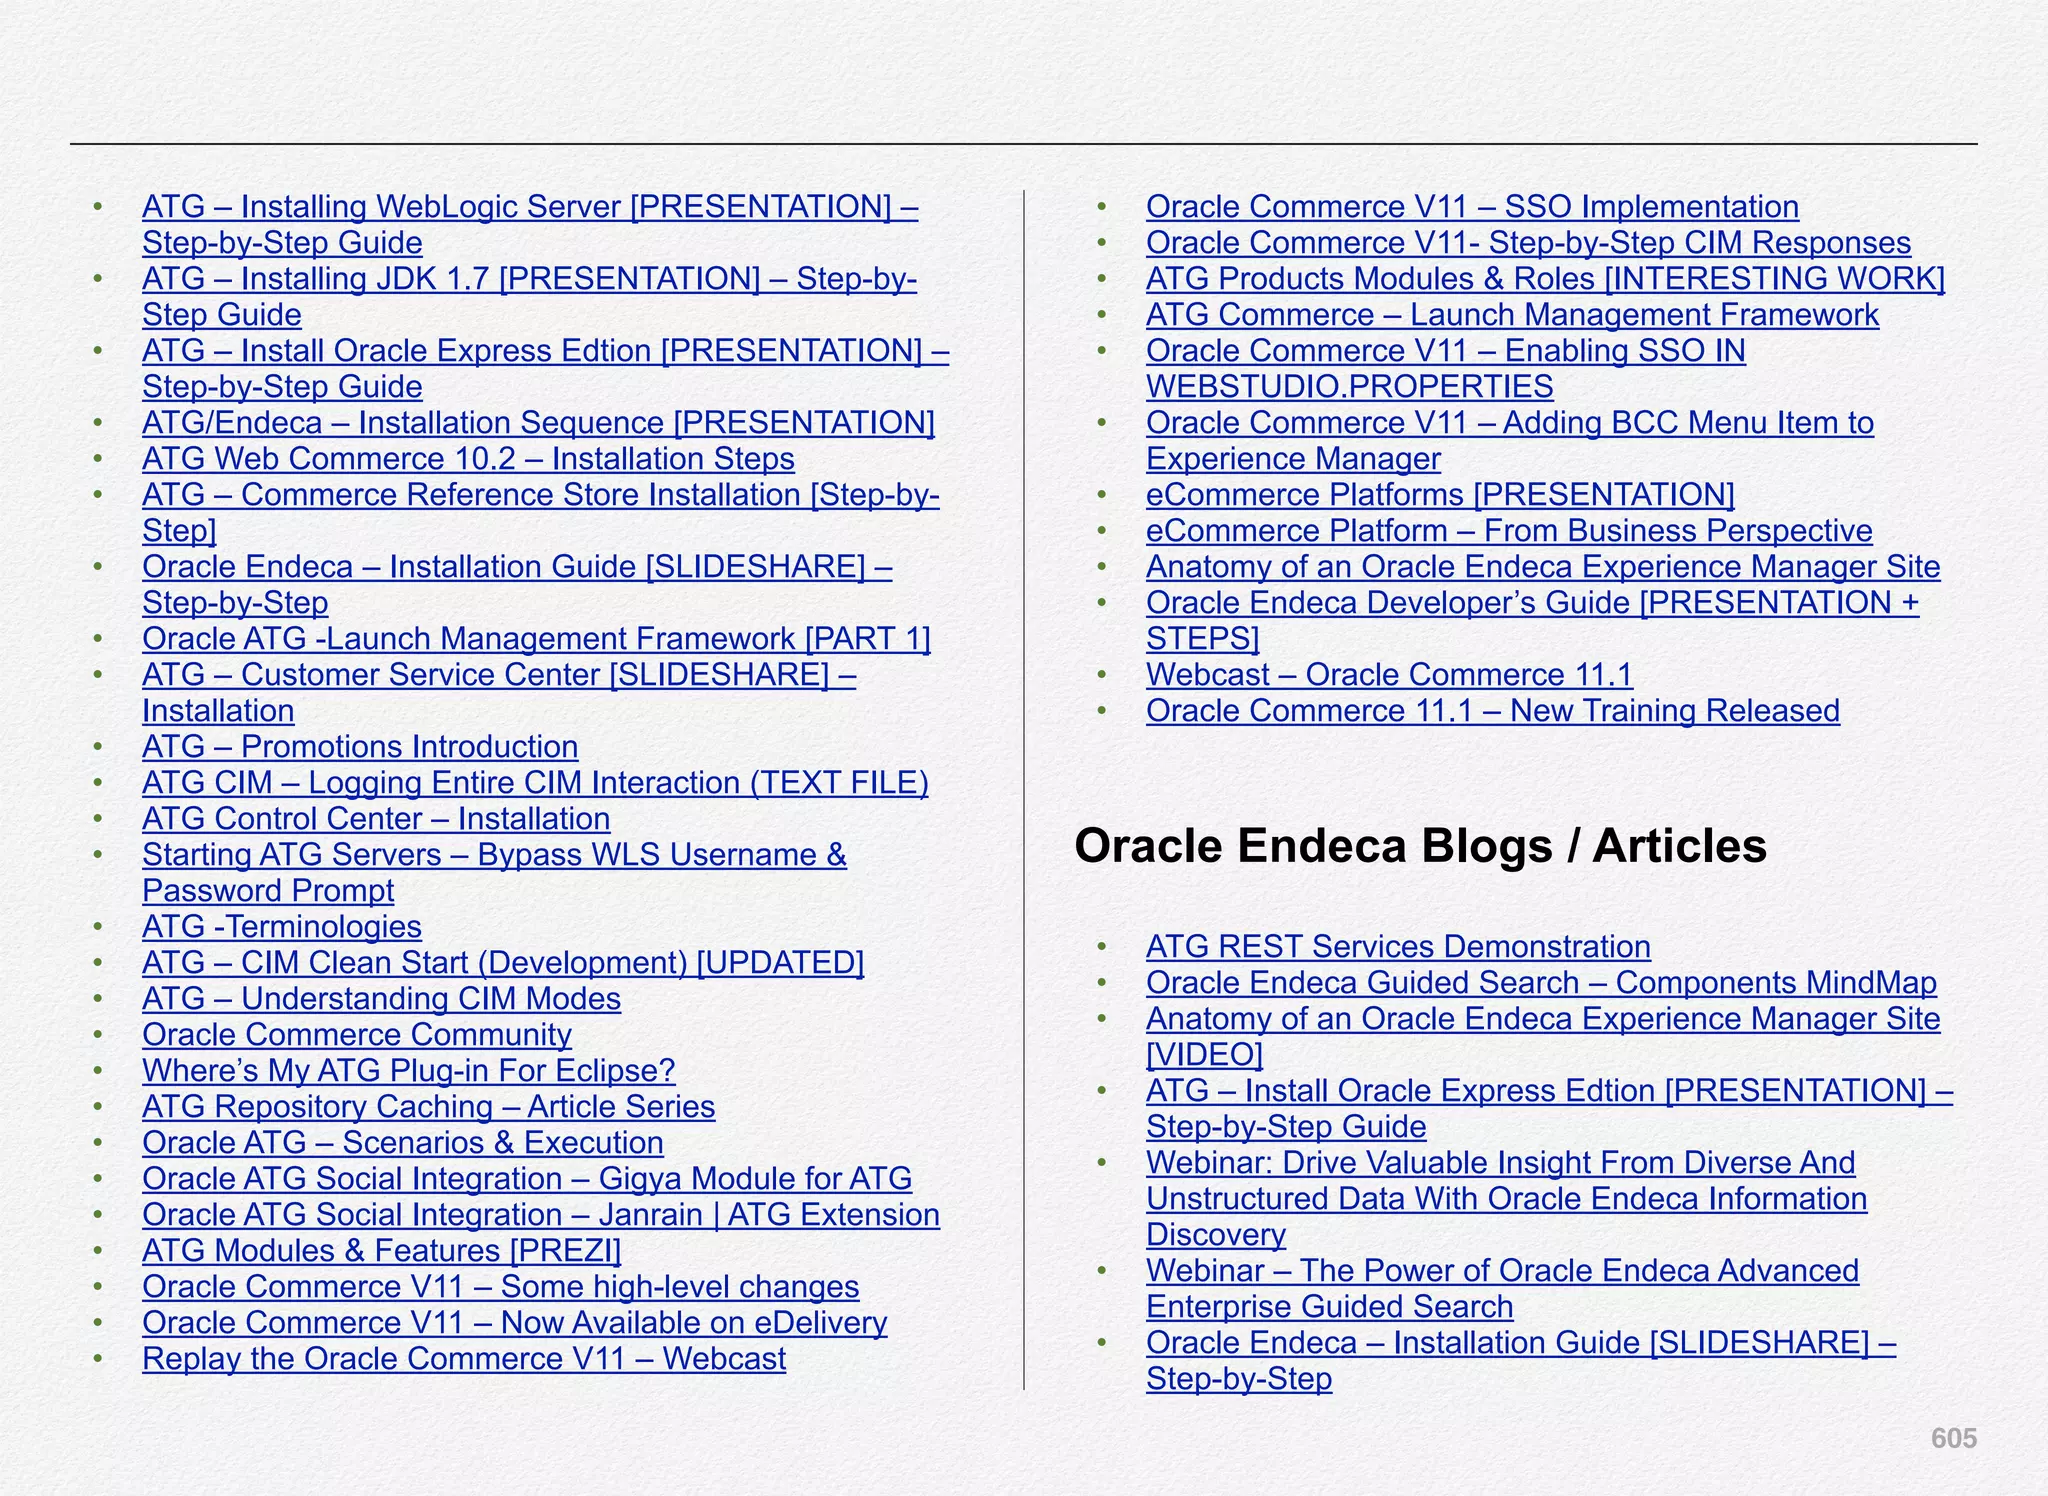Open ATG Commerce – Launch Management Framework link
Image resolution: width=2048 pixels, height=1496 pixels.
(1512, 315)
